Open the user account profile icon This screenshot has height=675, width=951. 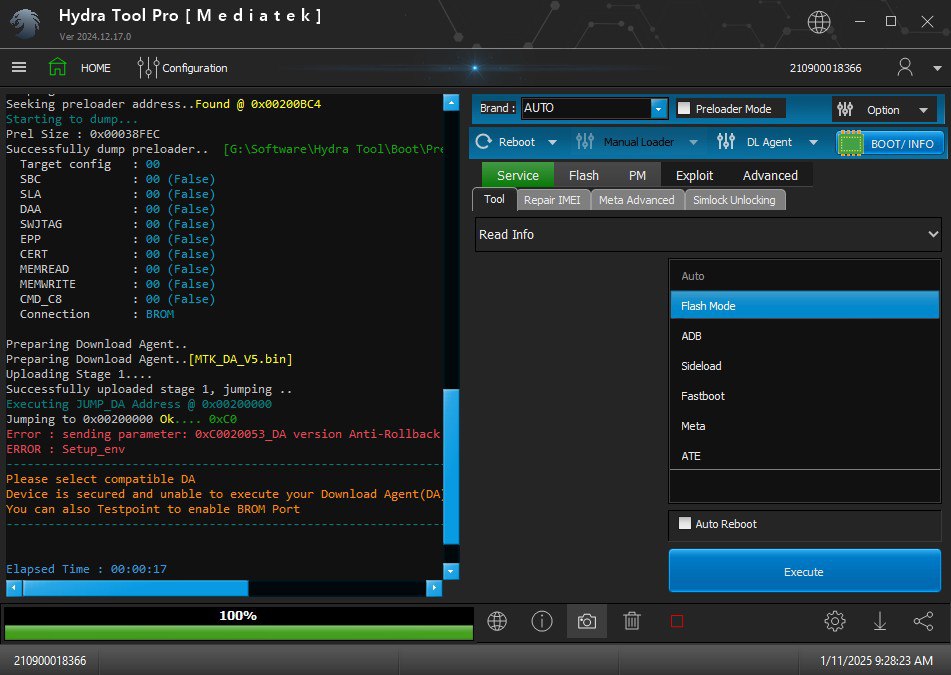click(905, 67)
